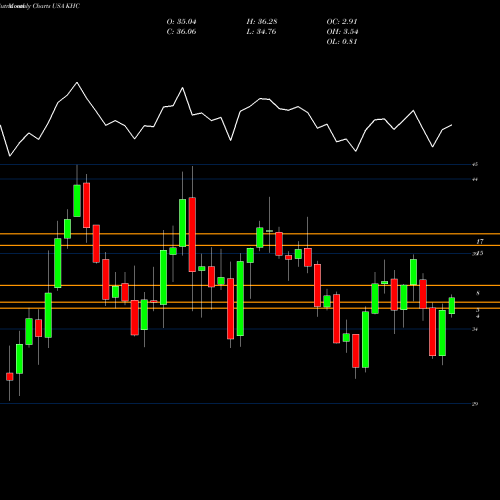This screenshot has width=500, height=500.
Task: Click the close value "C: 36.06"
Action: coord(181,32)
